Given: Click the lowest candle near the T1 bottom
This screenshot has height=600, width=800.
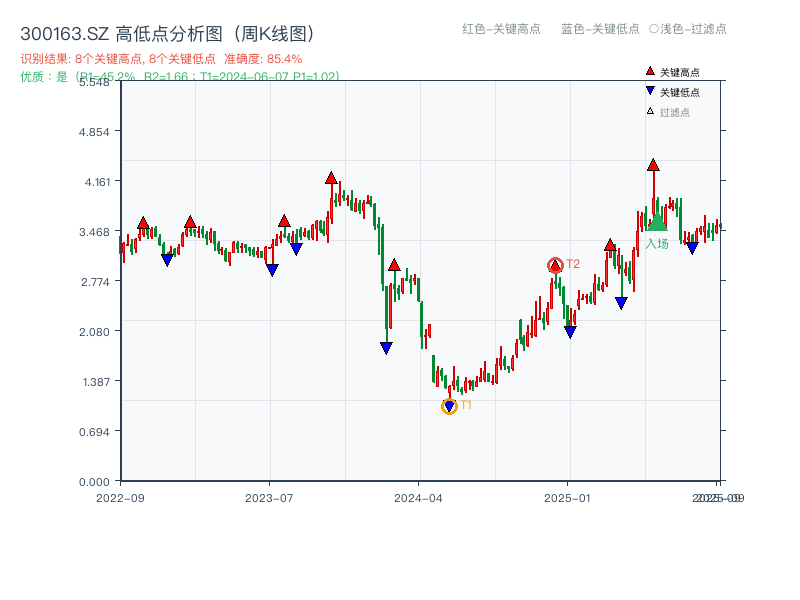Looking at the screenshot, I should [449, 388].
